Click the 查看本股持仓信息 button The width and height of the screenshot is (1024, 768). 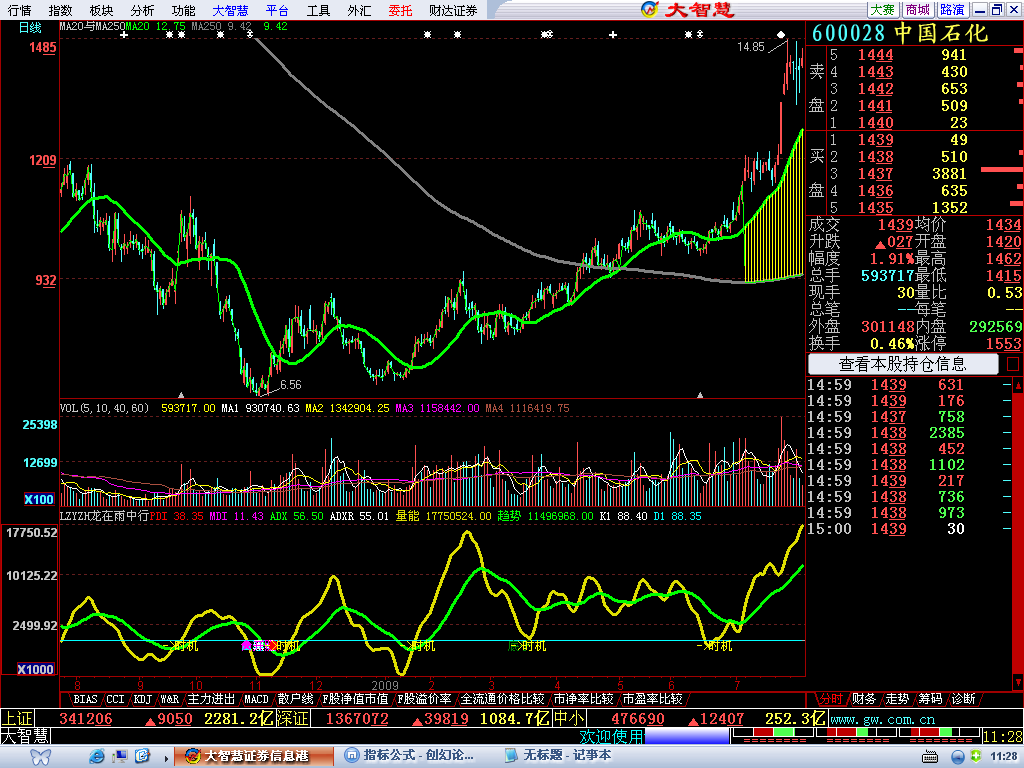(x=903, y=364)
